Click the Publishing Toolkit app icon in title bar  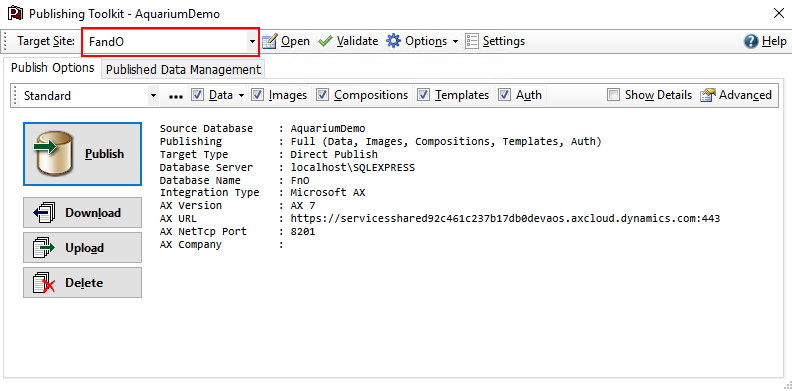16,13
